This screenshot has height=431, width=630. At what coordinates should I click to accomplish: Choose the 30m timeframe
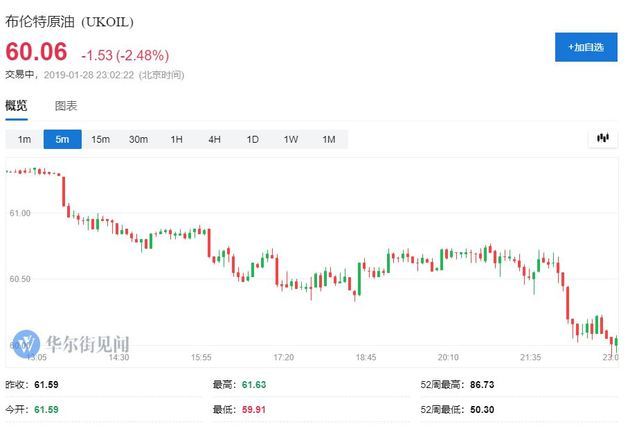click(138, 139)
